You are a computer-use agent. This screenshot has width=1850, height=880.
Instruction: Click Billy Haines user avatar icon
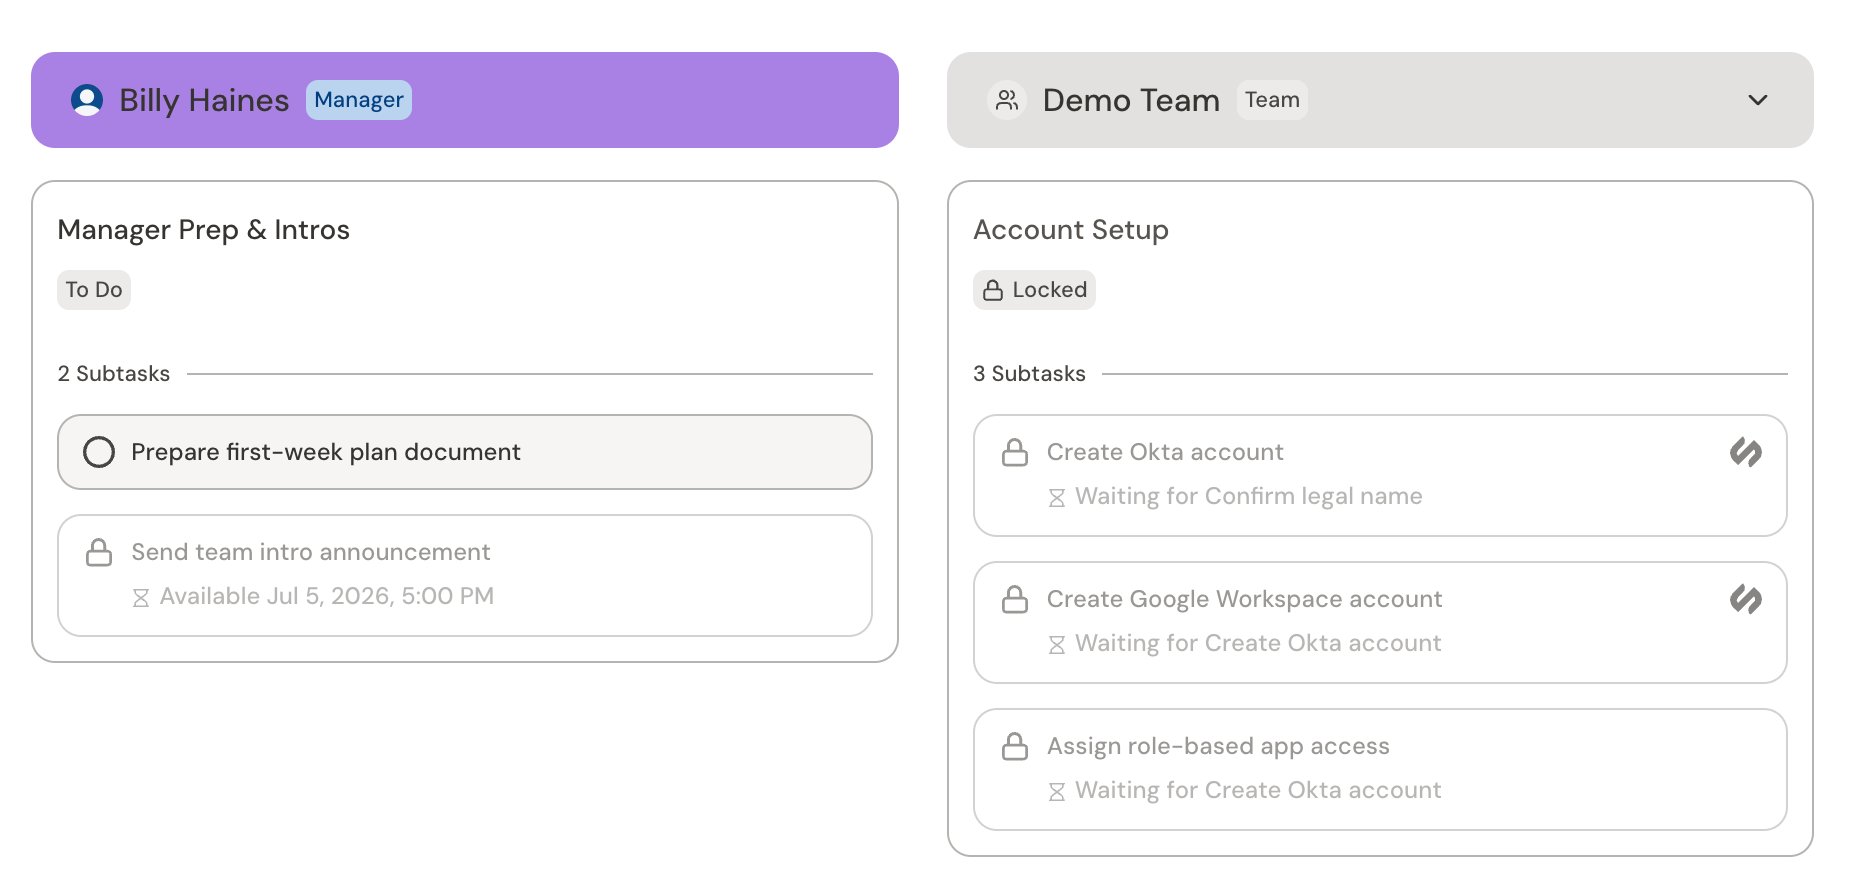pyautogui.click(x=87, y=100)
